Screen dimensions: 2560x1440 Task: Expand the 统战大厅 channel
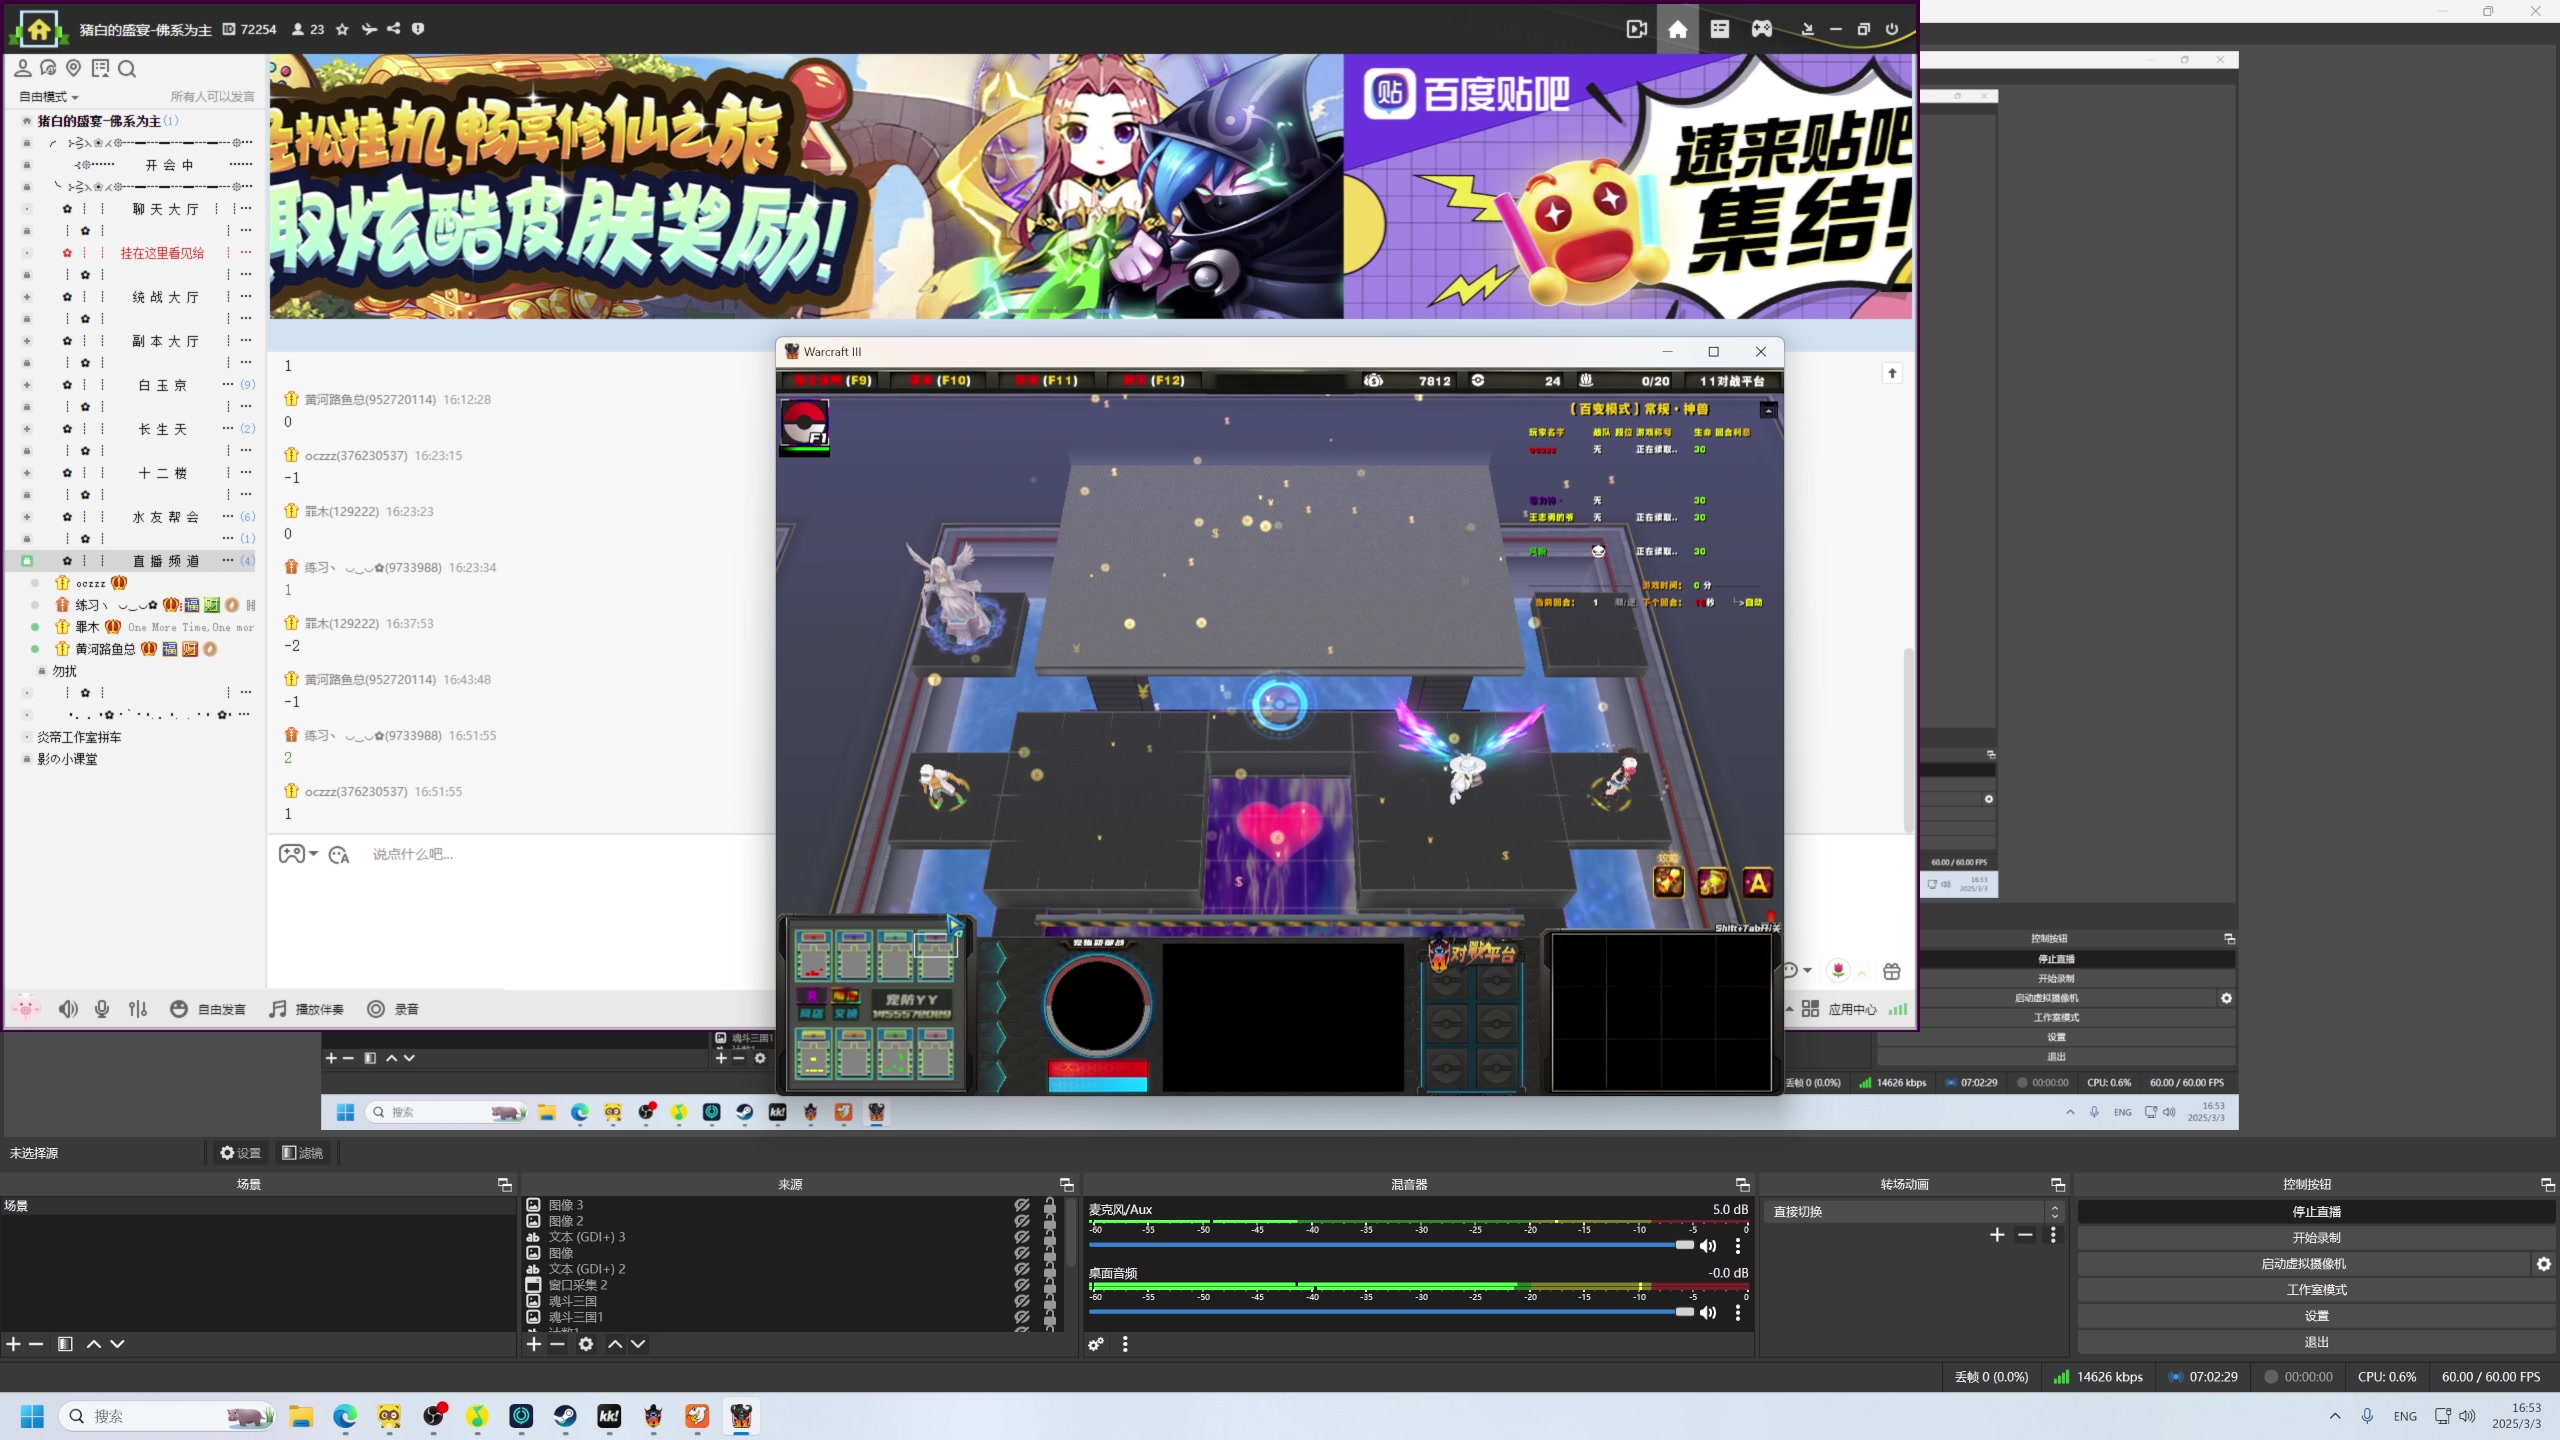[x=27, y=297]
